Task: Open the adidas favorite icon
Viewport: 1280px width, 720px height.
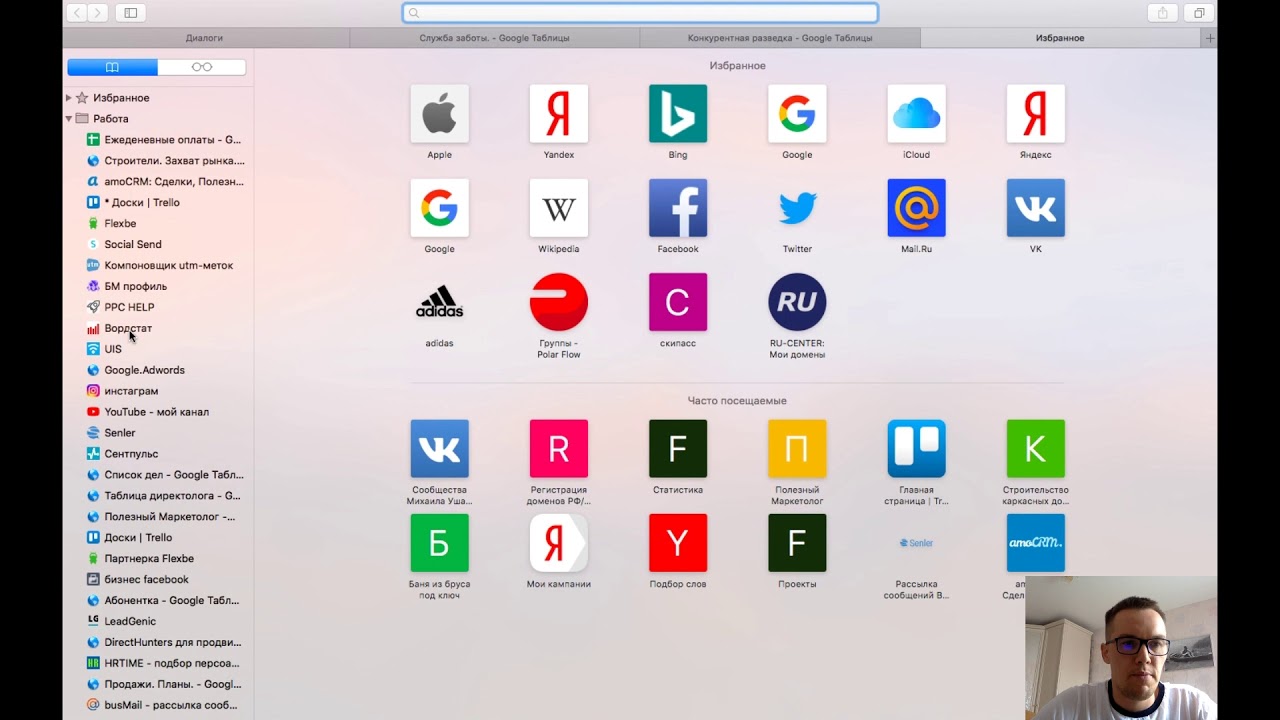Action: pos(439,302)
